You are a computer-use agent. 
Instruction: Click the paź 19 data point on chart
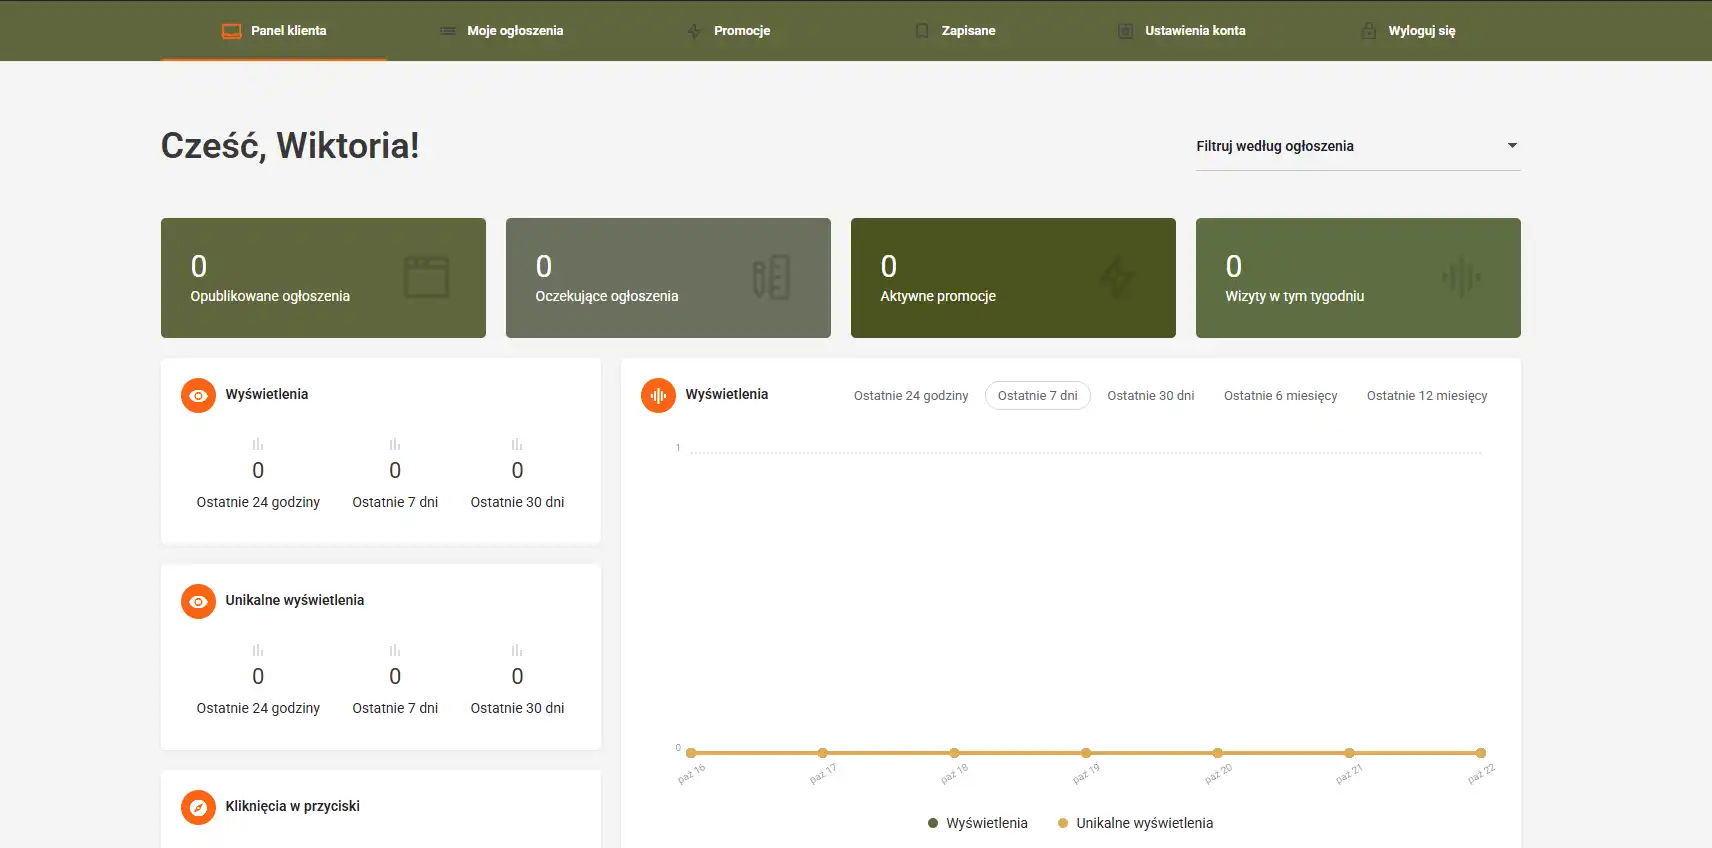(x=1086, y=753)
